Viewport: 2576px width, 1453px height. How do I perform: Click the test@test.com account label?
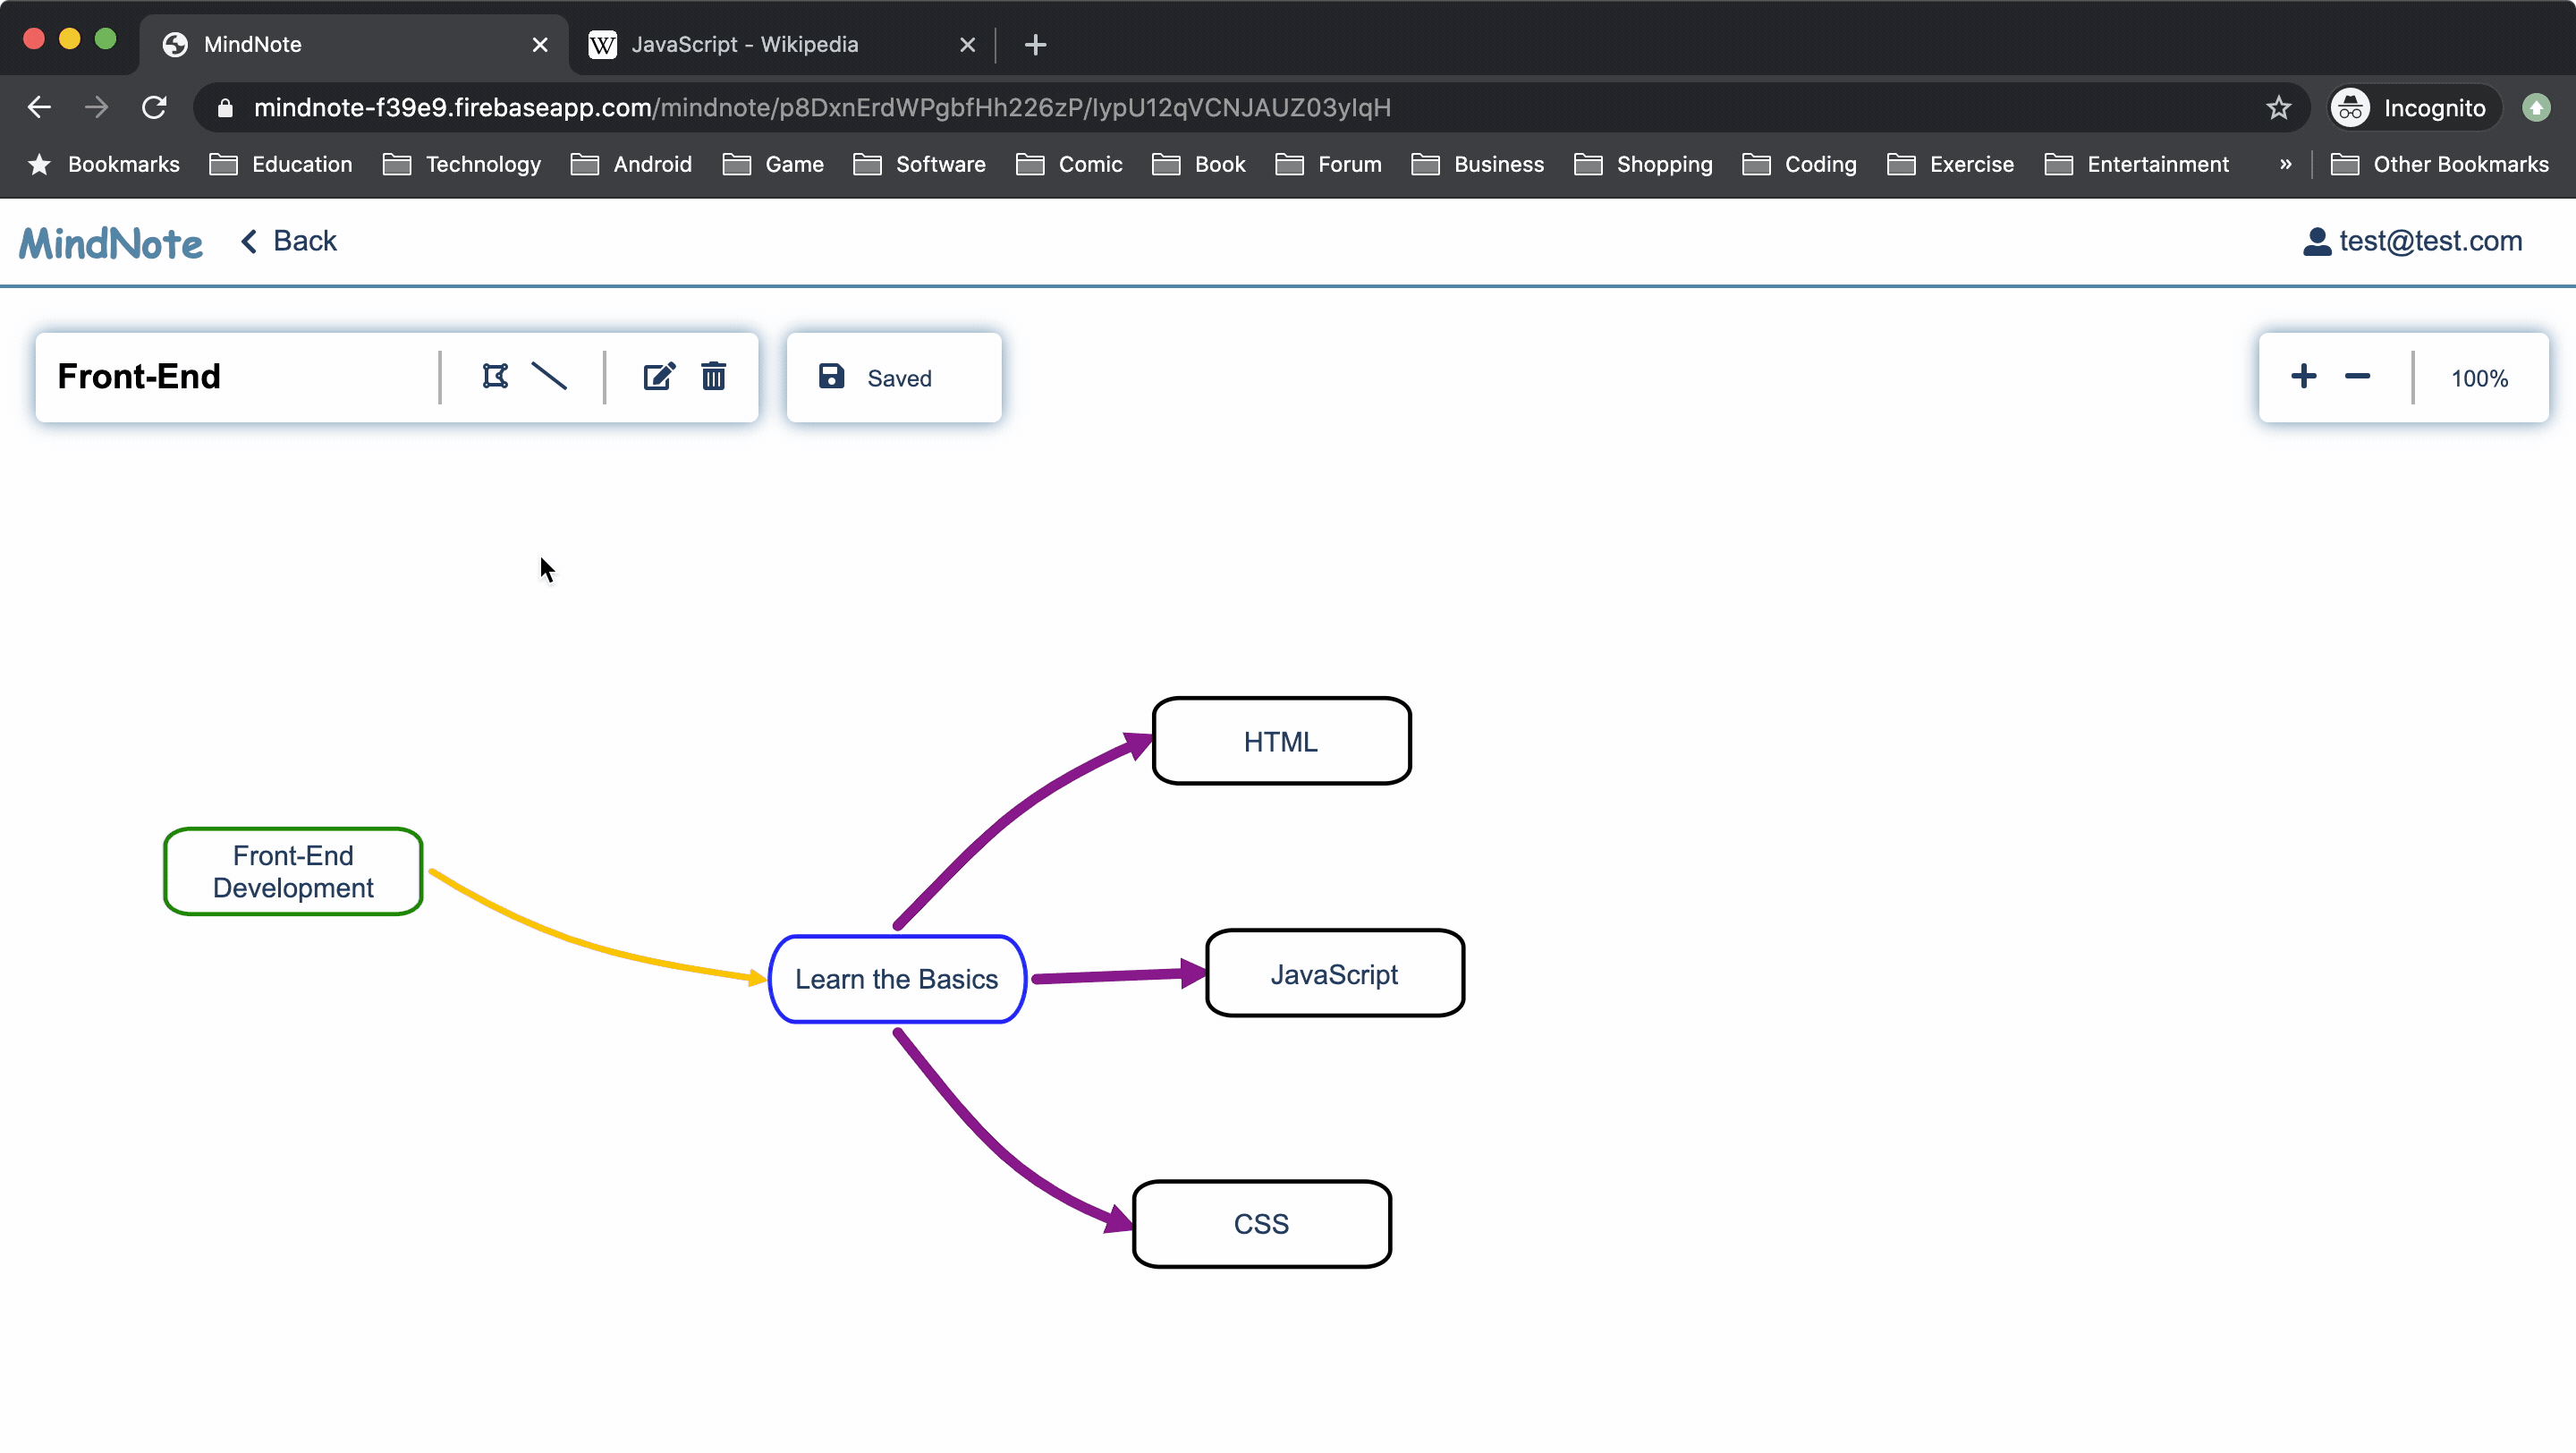tap(2430, 241)
